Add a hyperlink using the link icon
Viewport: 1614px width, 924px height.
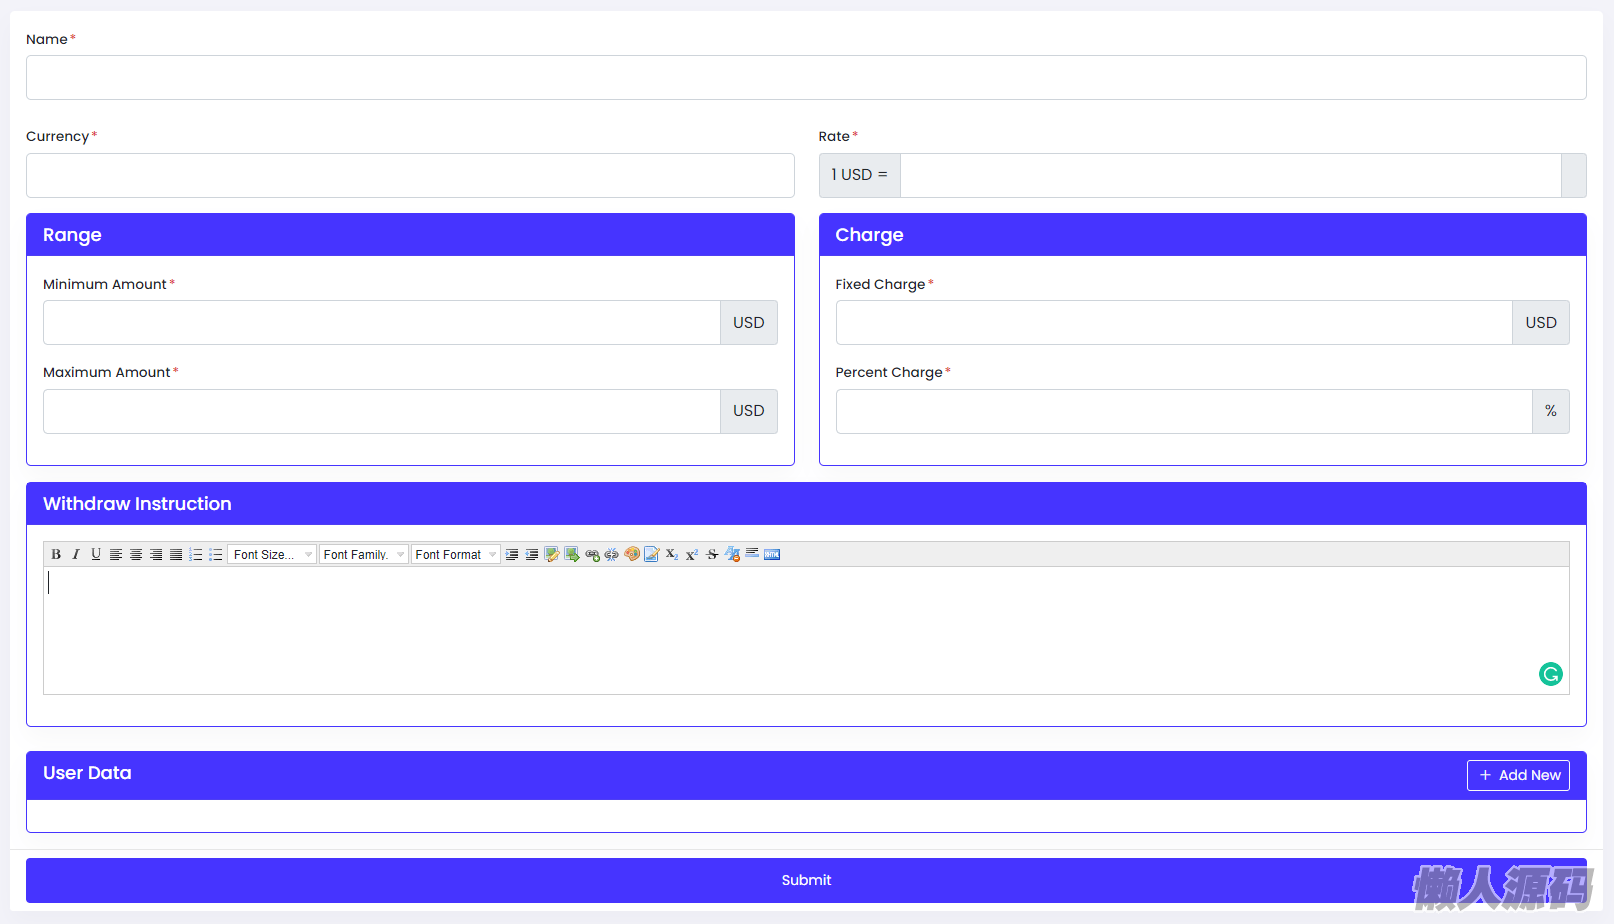[x=592, y=554]
